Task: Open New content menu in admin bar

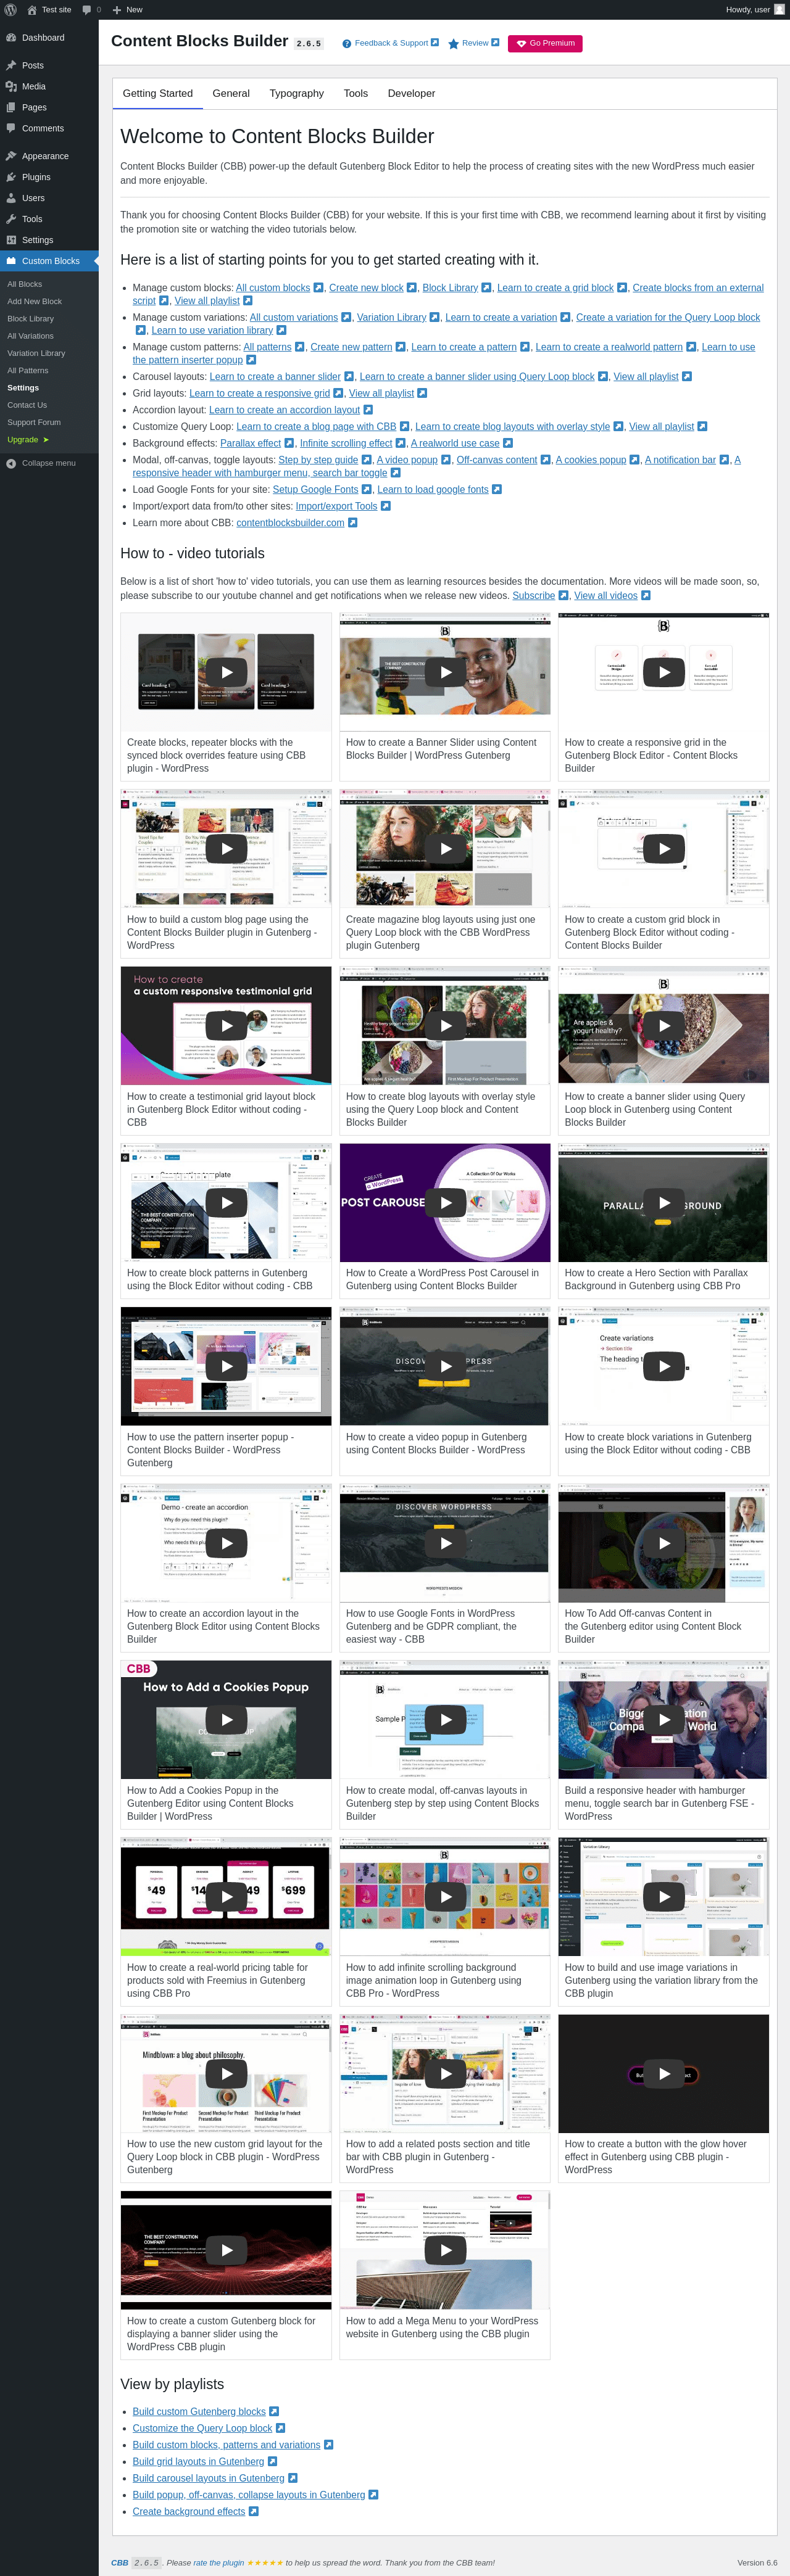Action: (127, 10)
